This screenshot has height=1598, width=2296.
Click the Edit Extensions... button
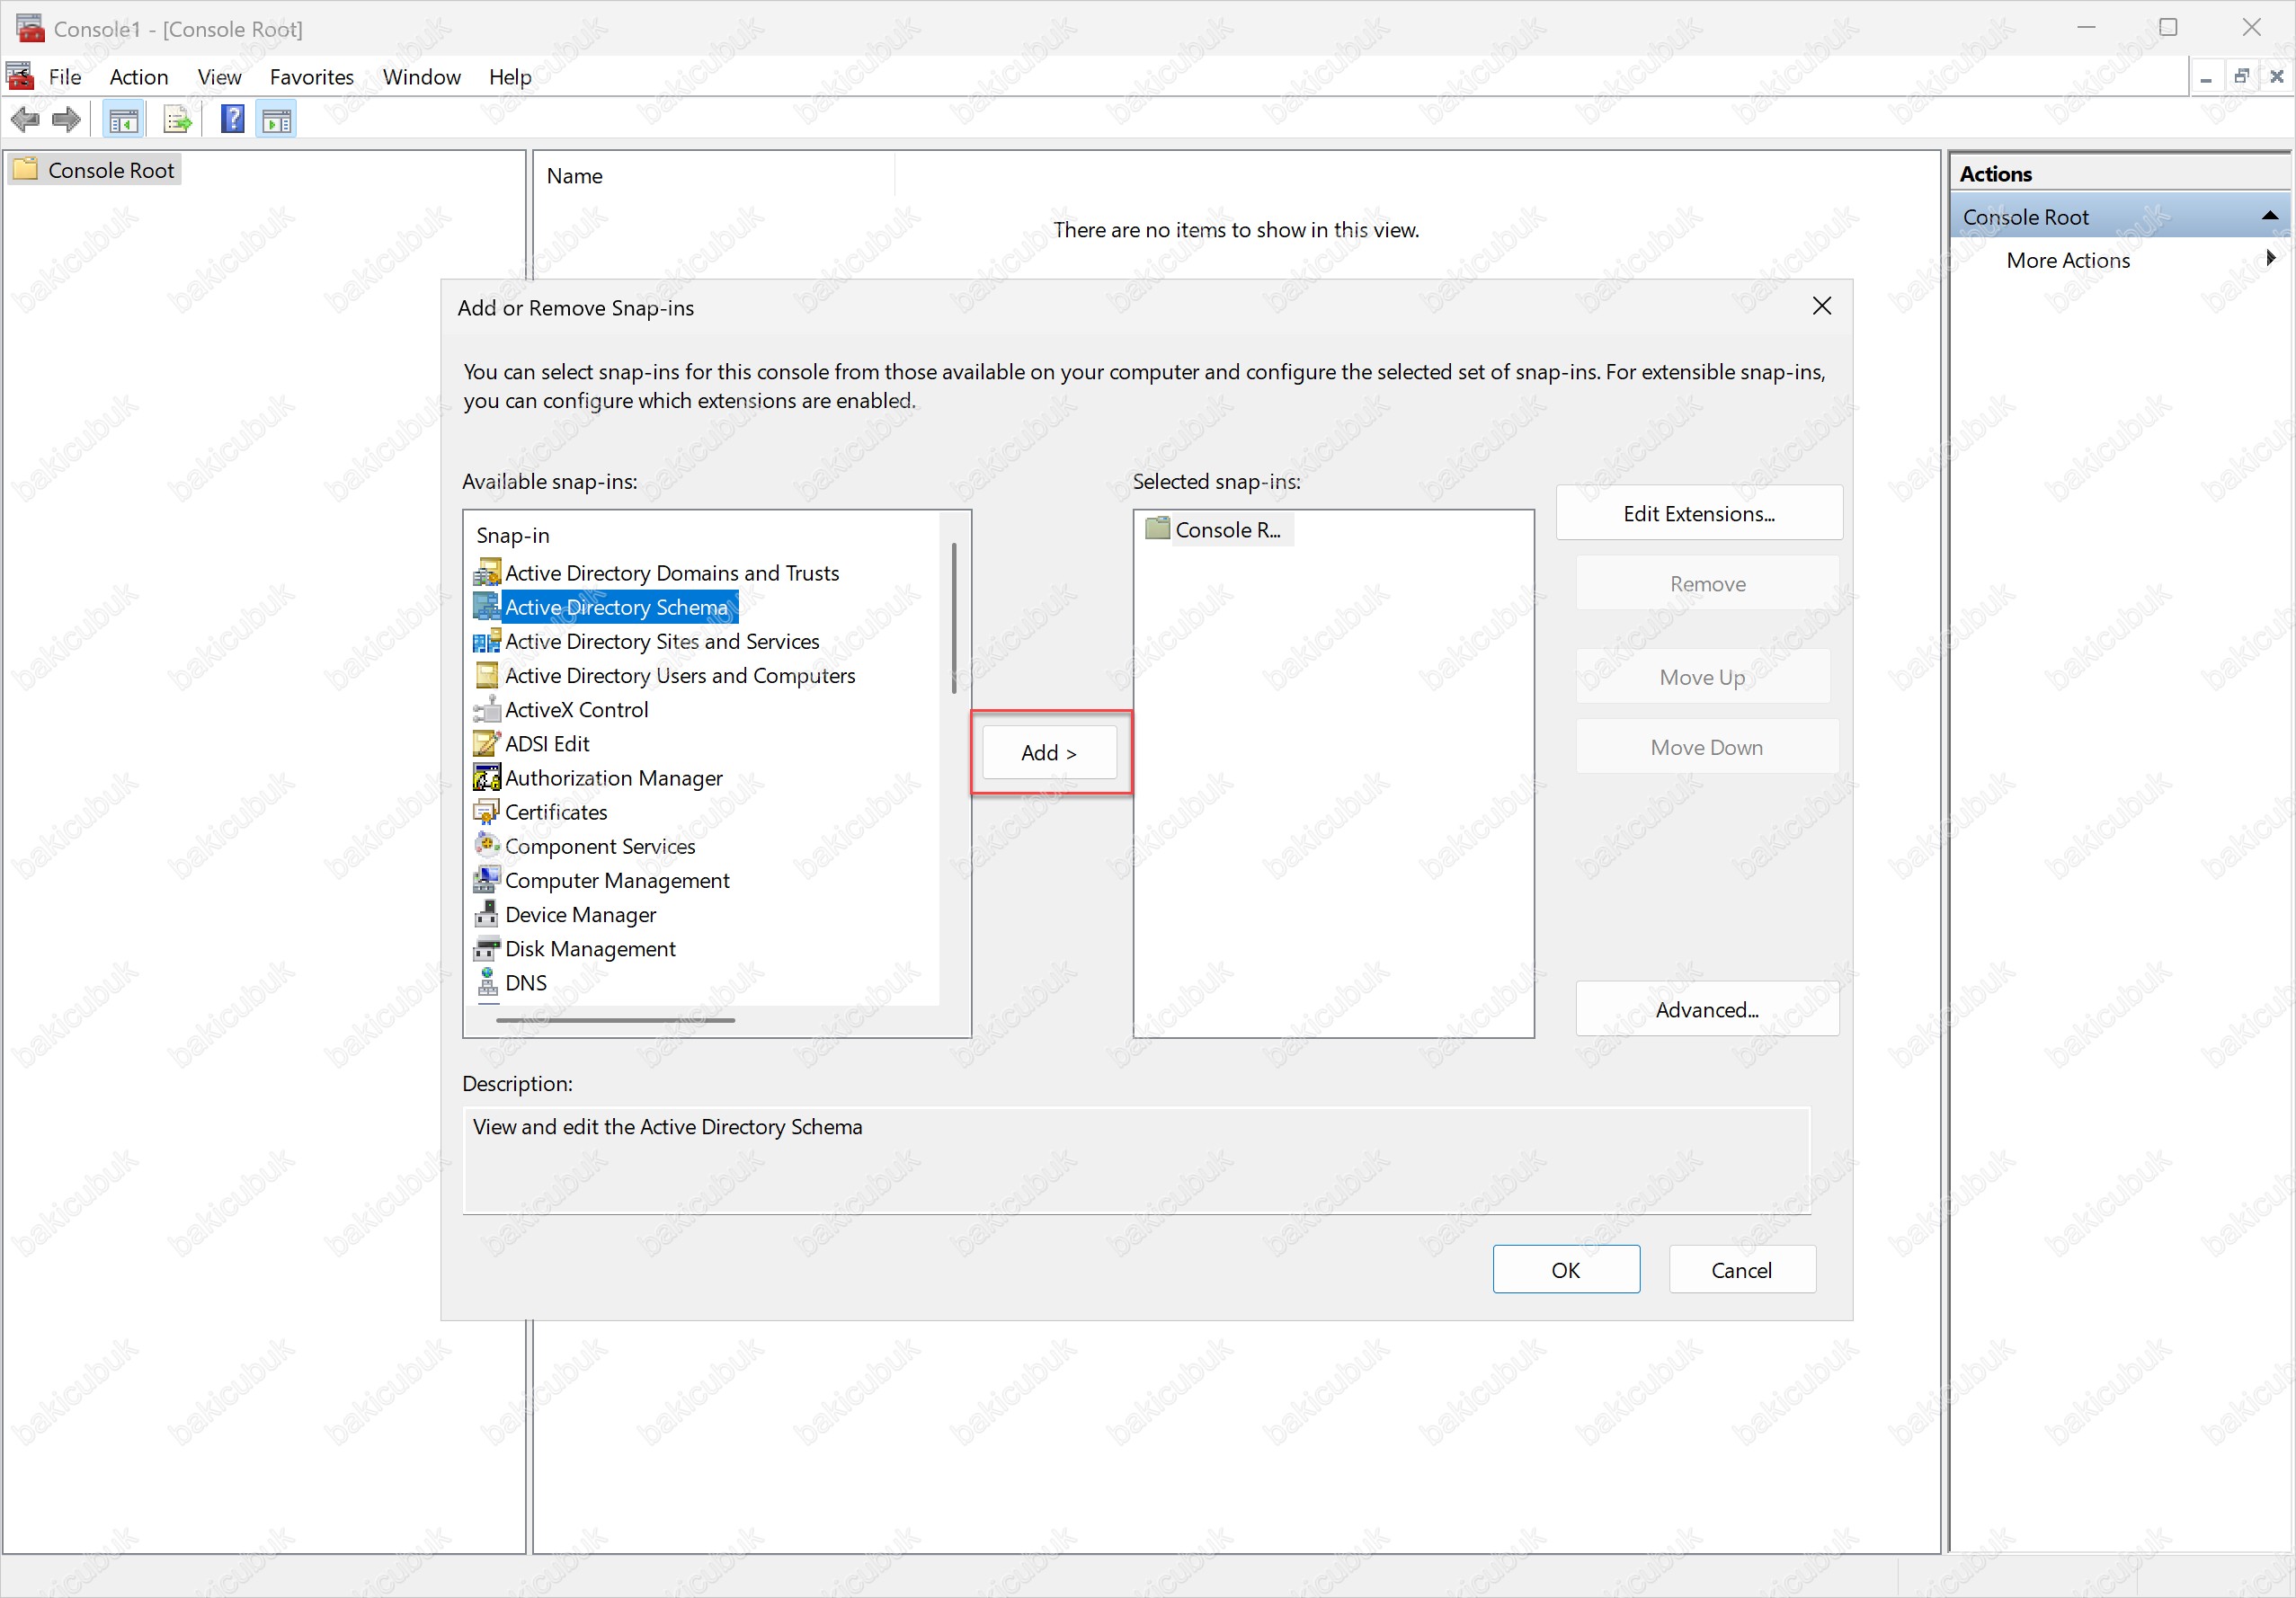pyautogui.click(x=1699, y=514)
